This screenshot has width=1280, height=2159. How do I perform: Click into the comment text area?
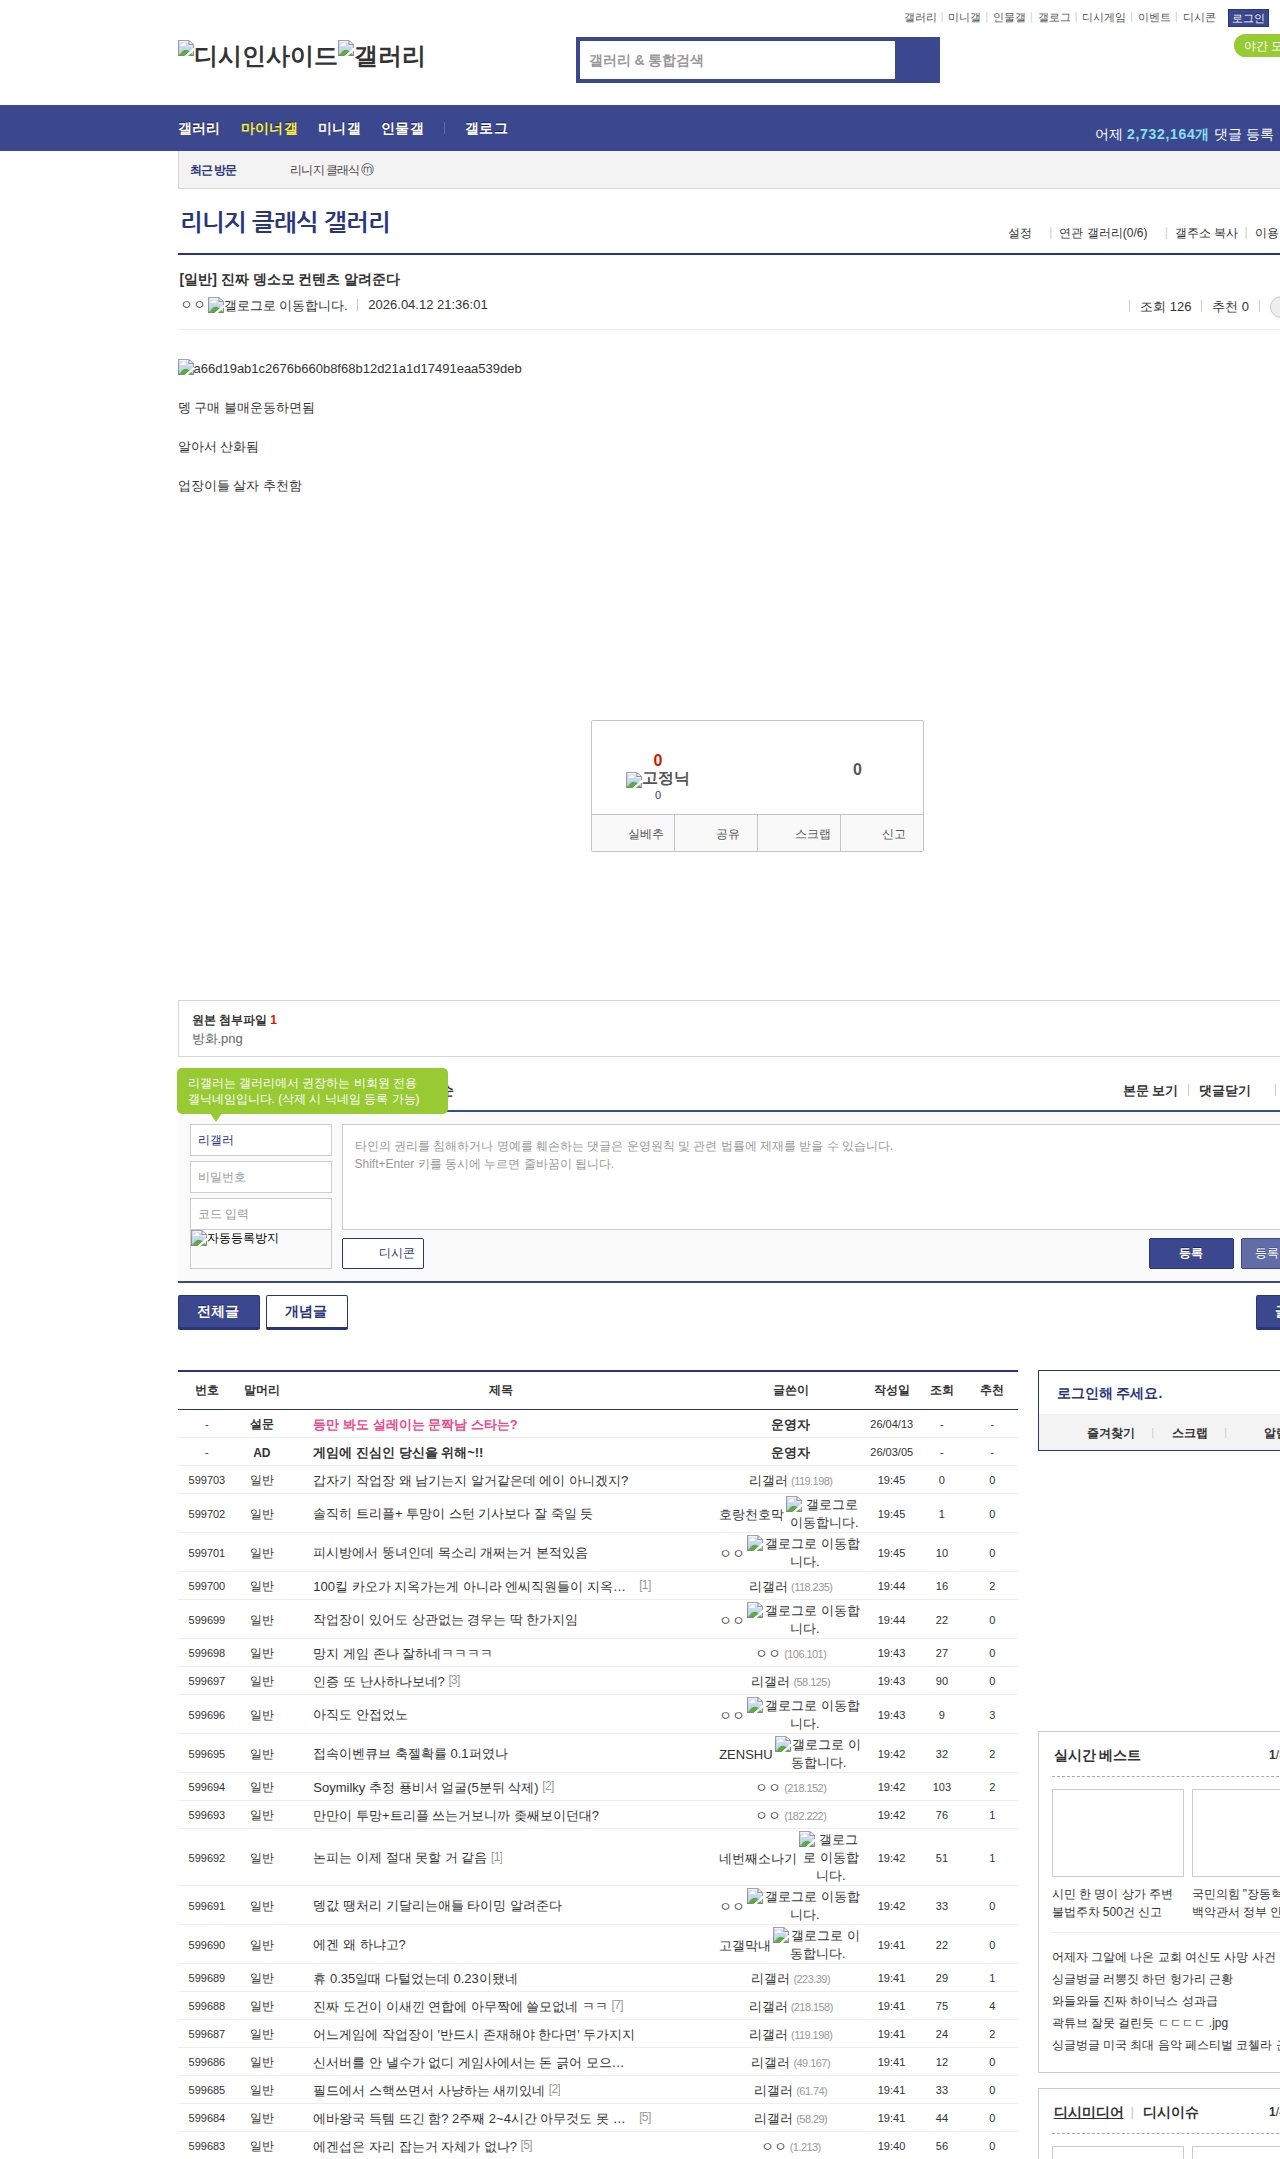tap(811, 1177)
